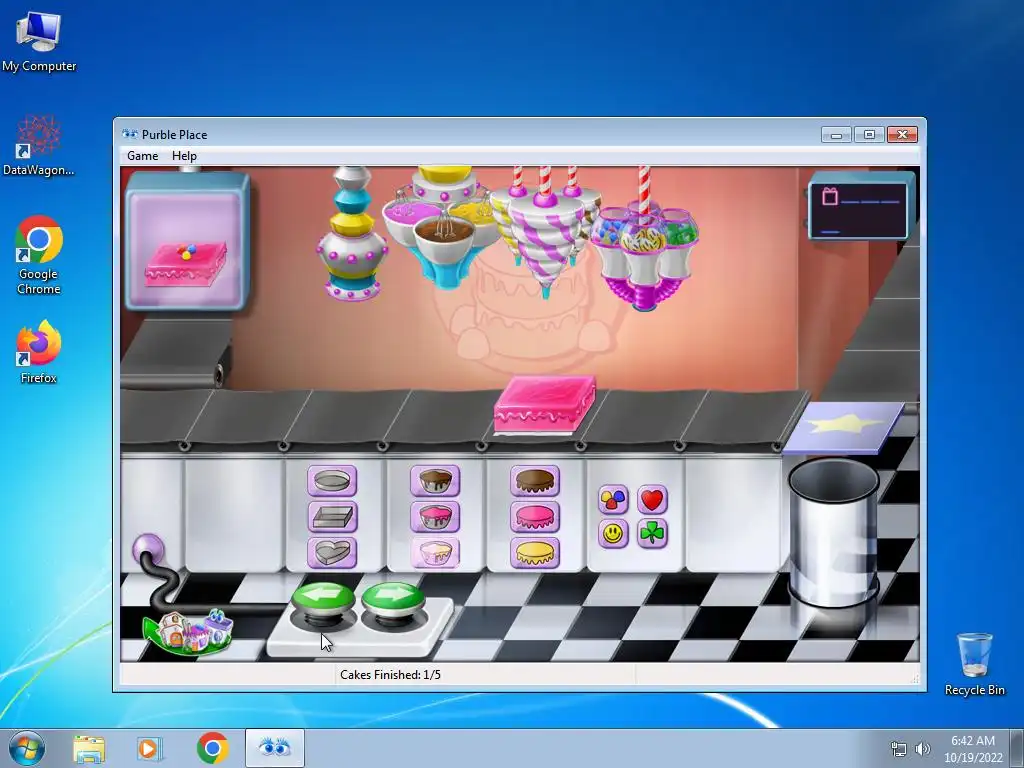This screenshot has height=768, width=1024.
Task: Open the volume speaker tray icon
Action: click(923, 749)
